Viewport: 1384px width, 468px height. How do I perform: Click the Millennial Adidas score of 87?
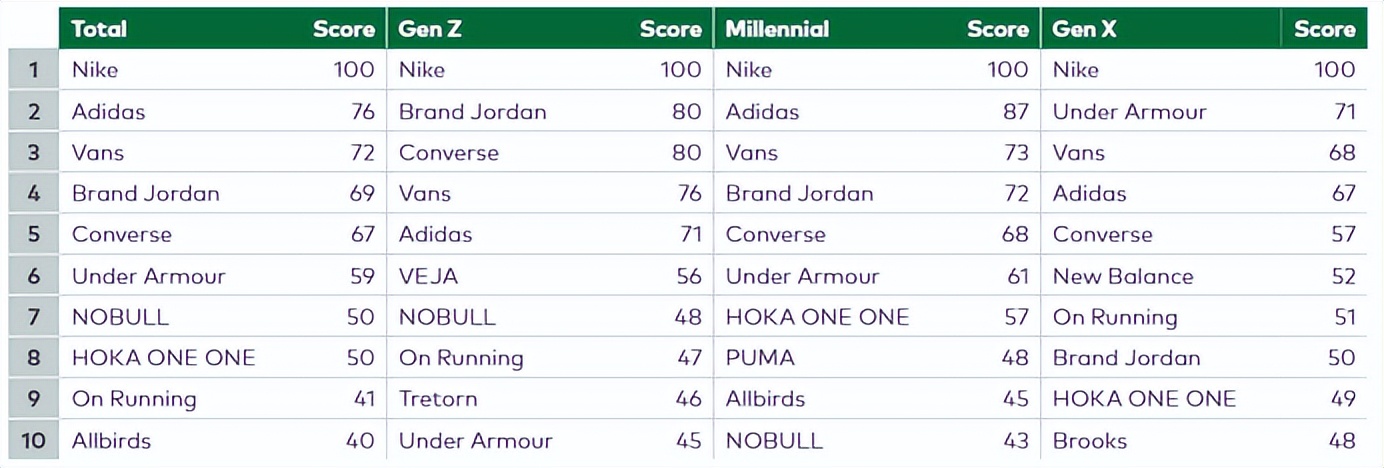tap(1015, 112)
